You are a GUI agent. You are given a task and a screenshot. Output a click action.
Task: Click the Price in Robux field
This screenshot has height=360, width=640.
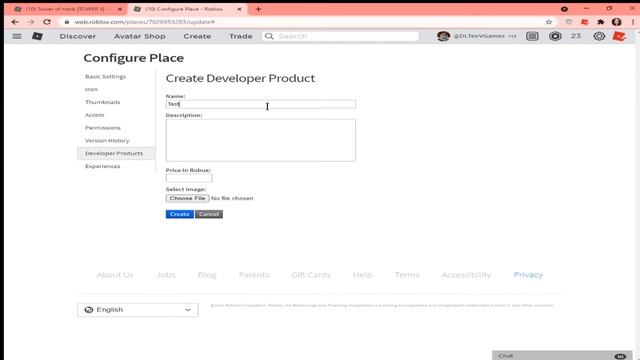189,178
